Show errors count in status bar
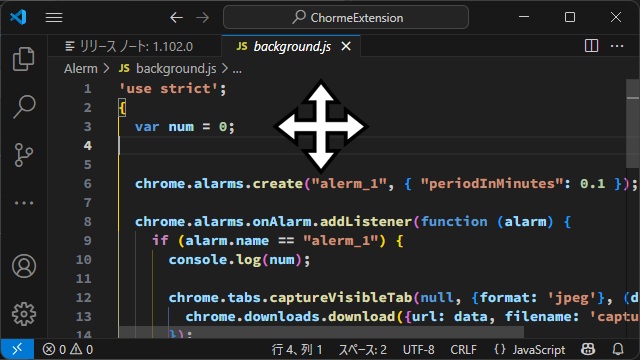Viewport: 640px width, 360px height. 54,350
